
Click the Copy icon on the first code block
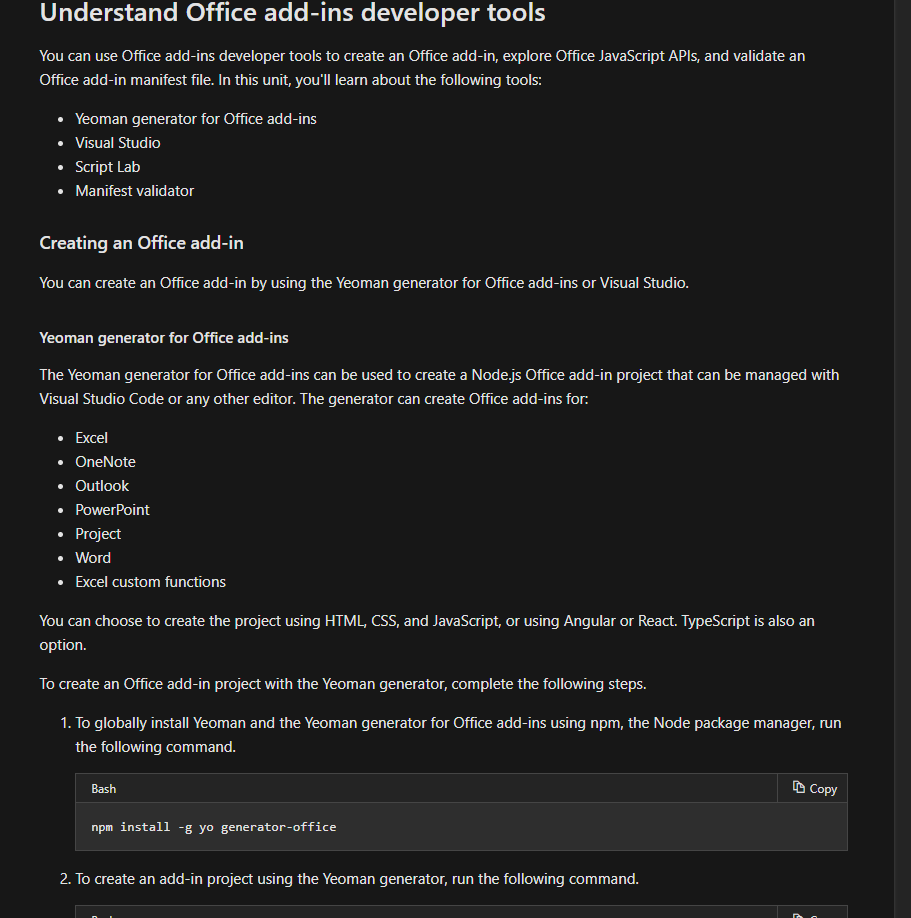tap(812, 788)
